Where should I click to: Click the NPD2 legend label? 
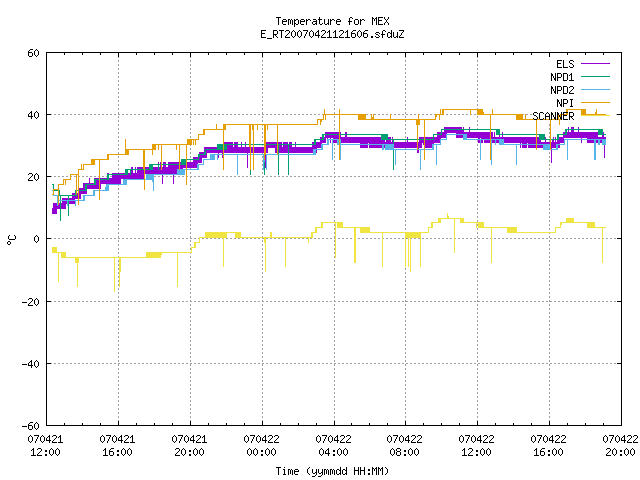click(x=562, y=90)
